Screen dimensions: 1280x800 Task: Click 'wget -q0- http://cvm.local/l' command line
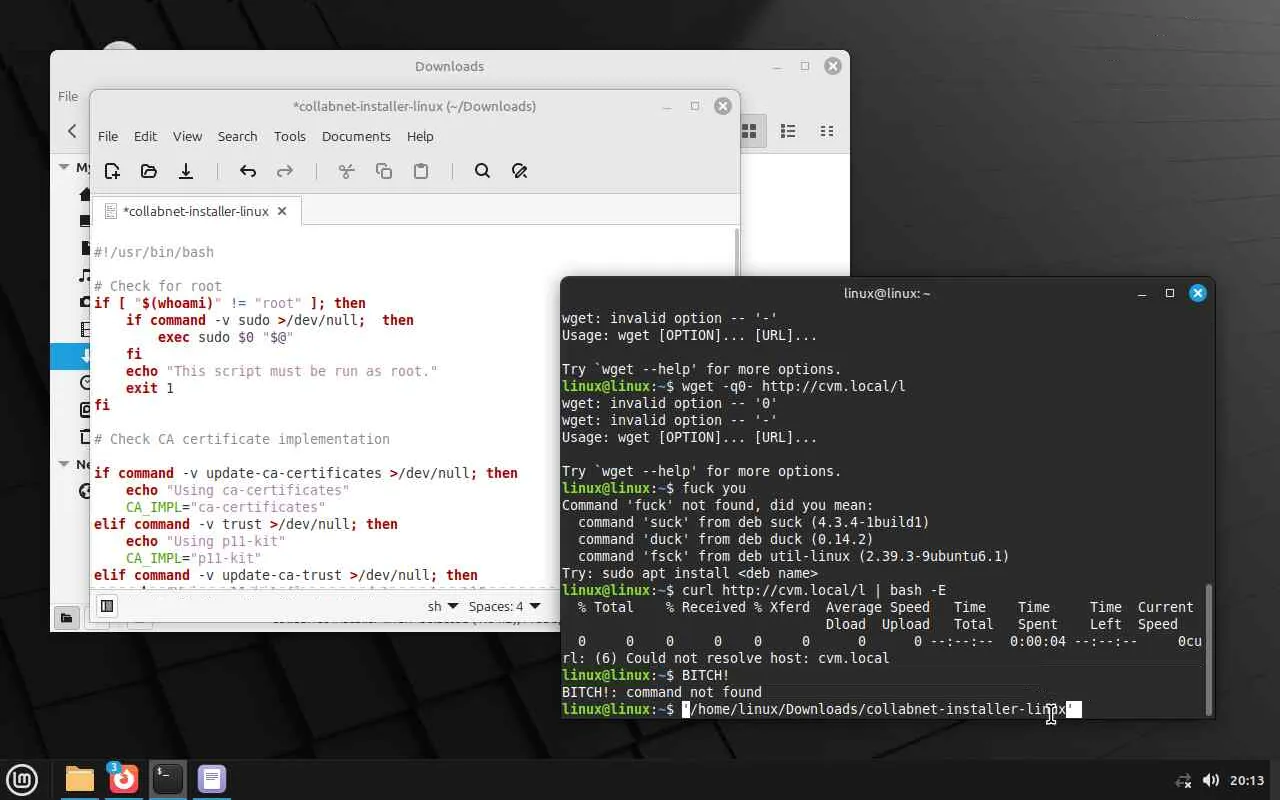point(794,386)
